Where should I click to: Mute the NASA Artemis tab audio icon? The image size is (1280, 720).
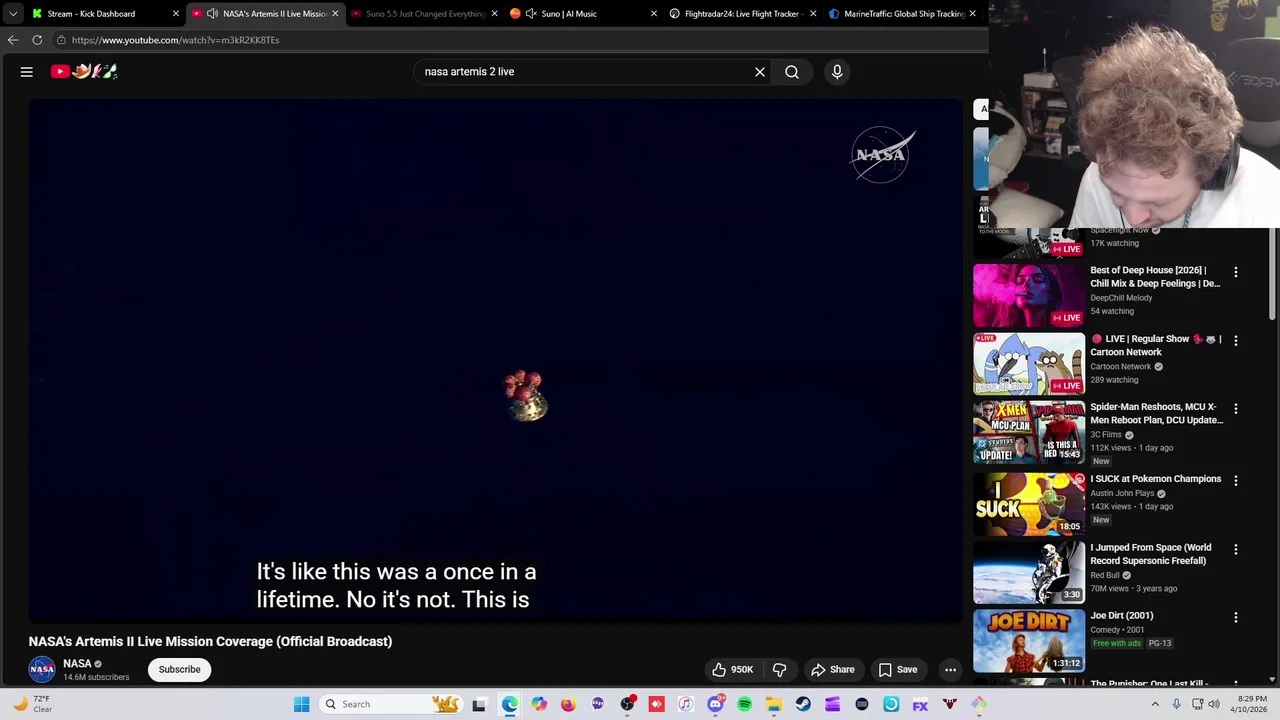(212, 14)
